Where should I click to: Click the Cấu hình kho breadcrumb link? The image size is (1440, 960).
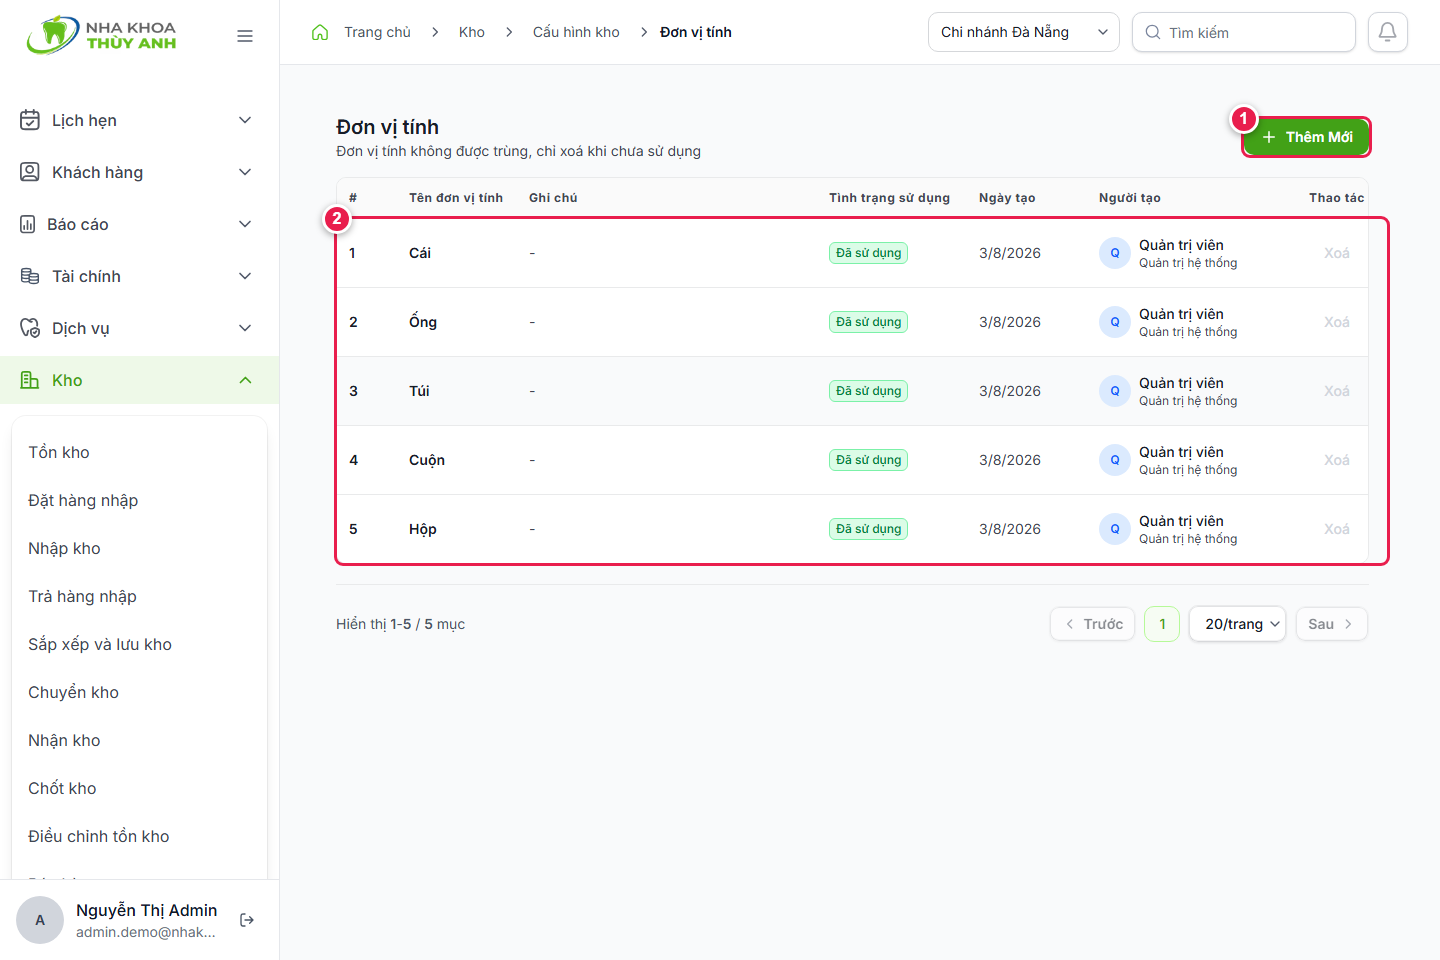coord(576,32)
